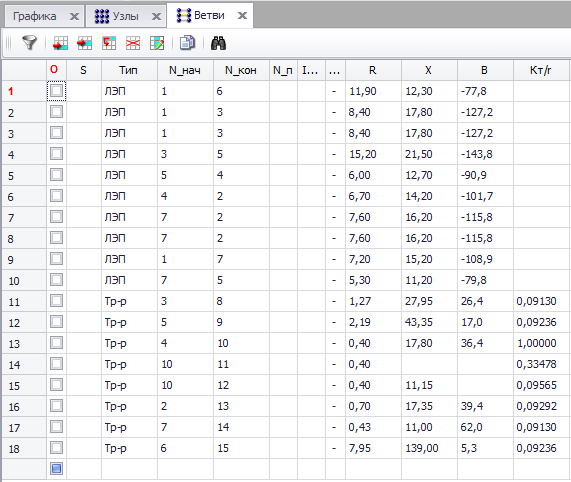Click the O column header
The height and width of the screenshot is (482, 571).
[x=56, y=70]
